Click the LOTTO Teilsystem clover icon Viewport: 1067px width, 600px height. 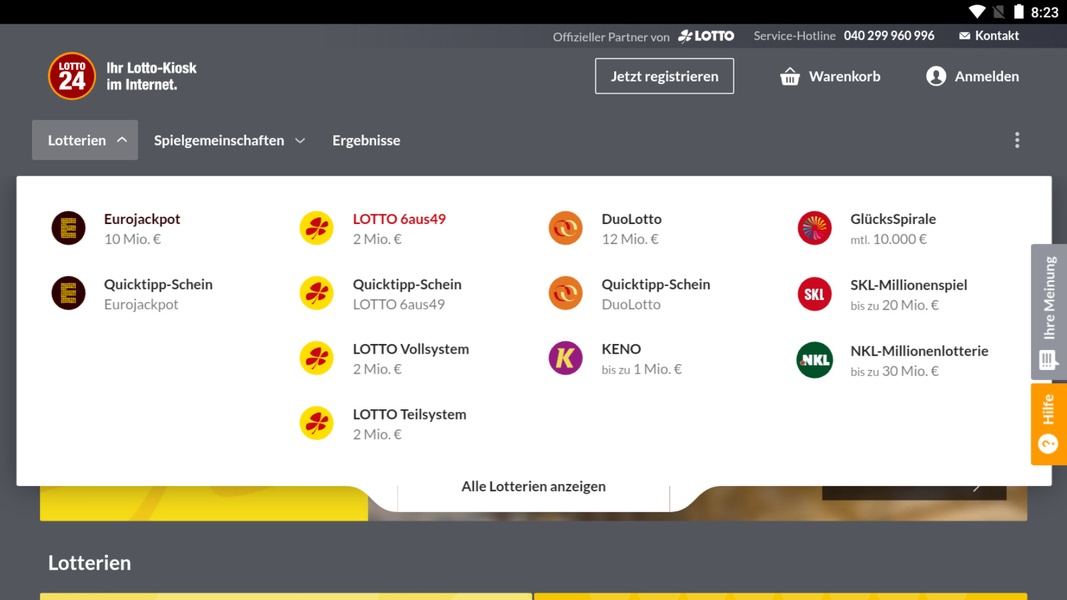(317, 423)
